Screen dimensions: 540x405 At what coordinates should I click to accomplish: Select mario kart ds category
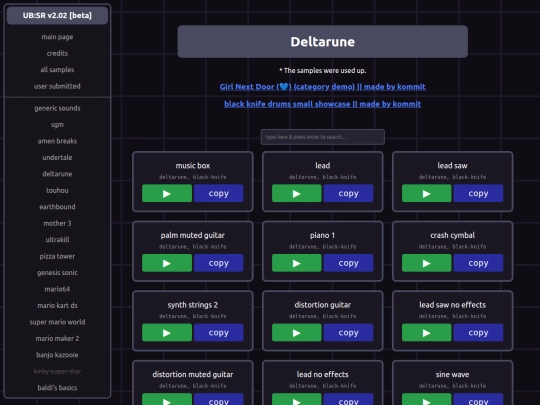click(57, 305)
